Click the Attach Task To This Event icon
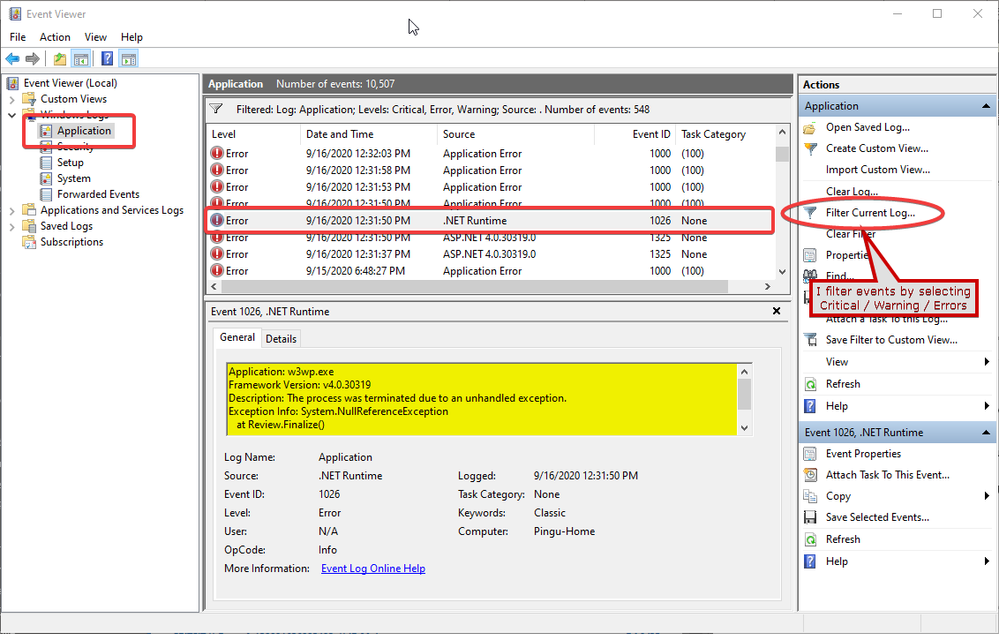Viewport: 999px width, 634px height. pyautogui.click(x=811, y=475)
